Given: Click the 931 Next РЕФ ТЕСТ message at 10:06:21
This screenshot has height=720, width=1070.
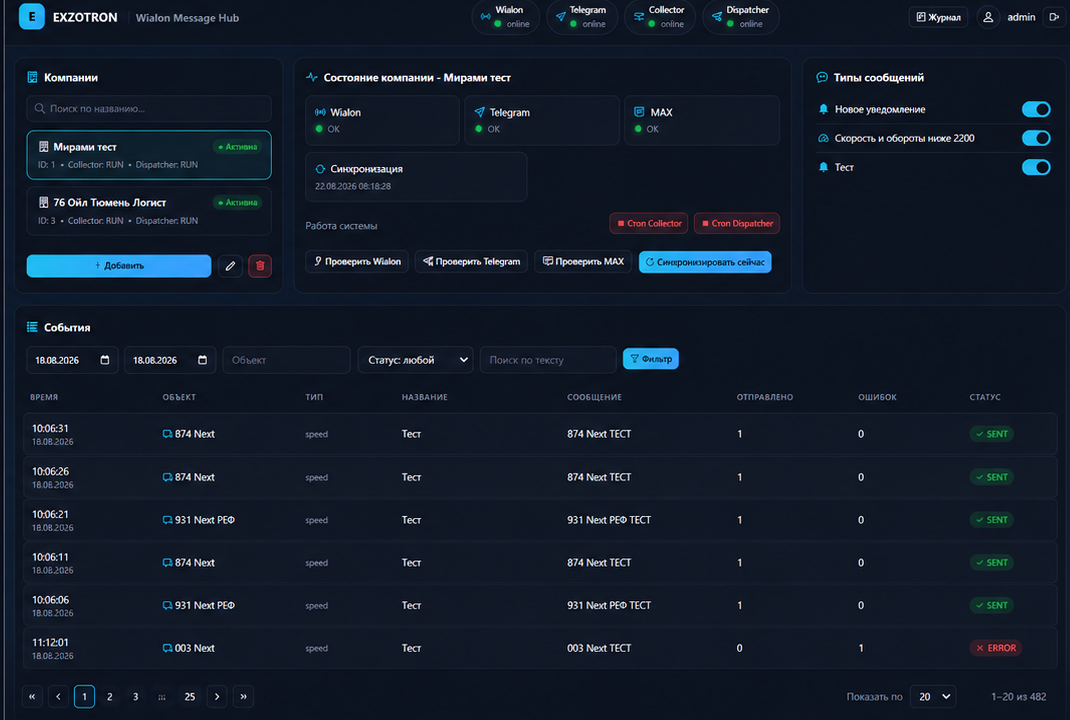Looking at the screenshot, I should pyautogui.click(x=609, y=520).
